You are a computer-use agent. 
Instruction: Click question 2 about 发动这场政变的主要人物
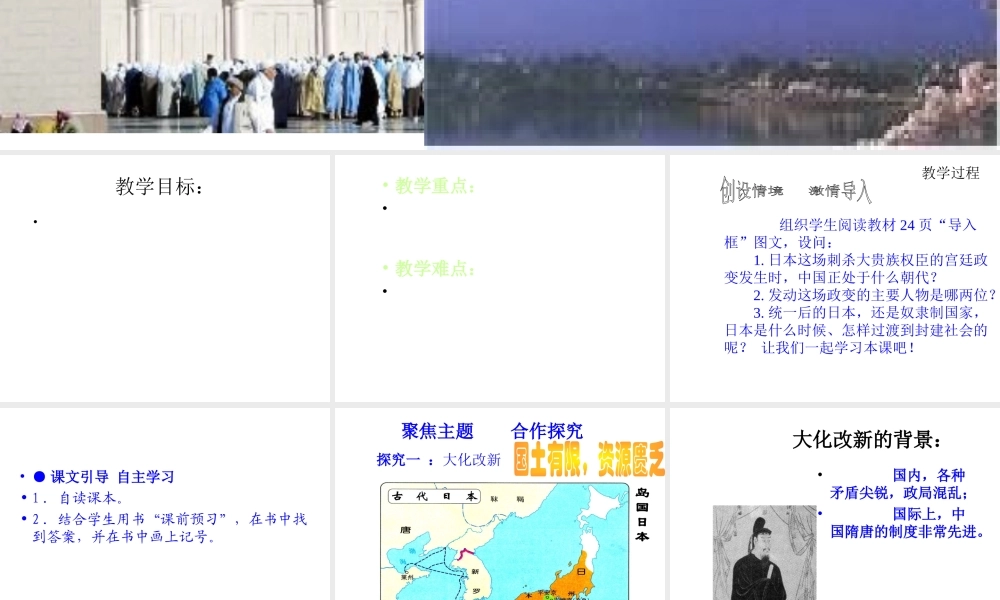[874, 295]
